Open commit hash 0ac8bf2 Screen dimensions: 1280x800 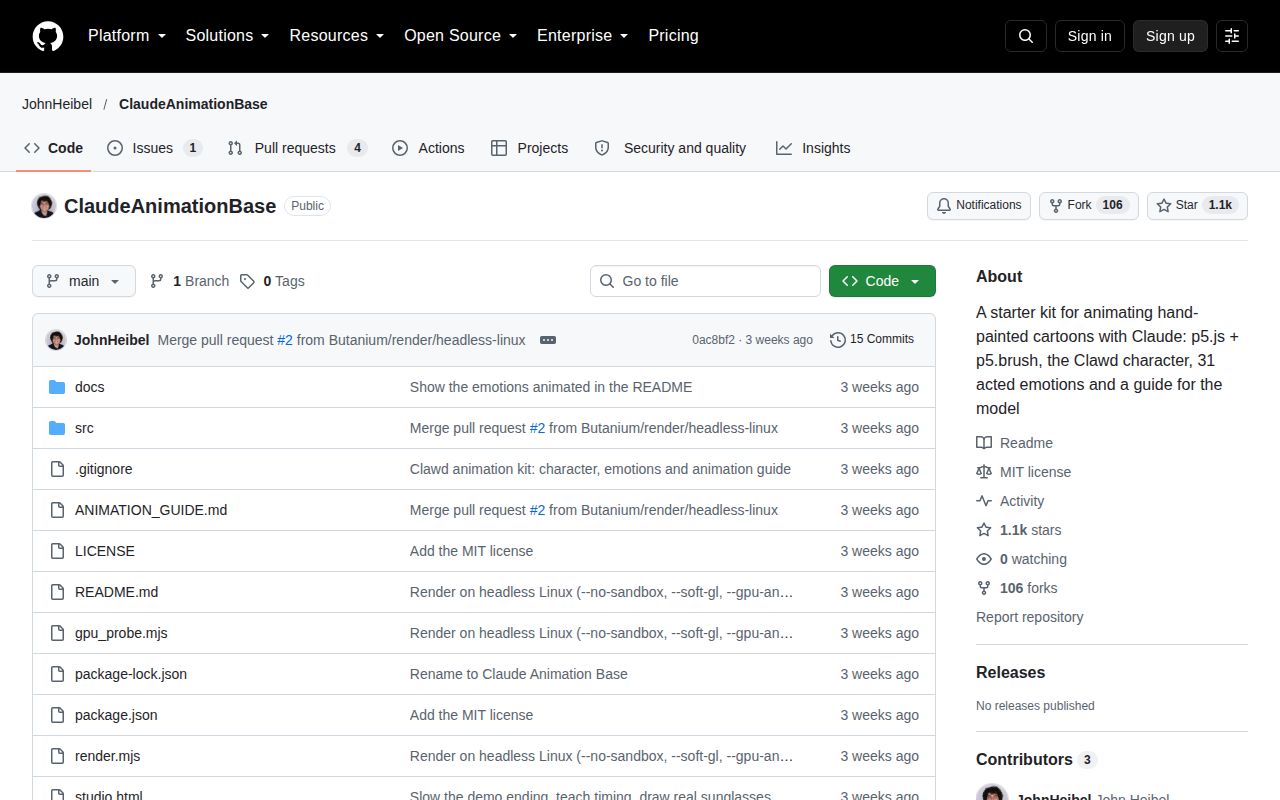point(713,340)
